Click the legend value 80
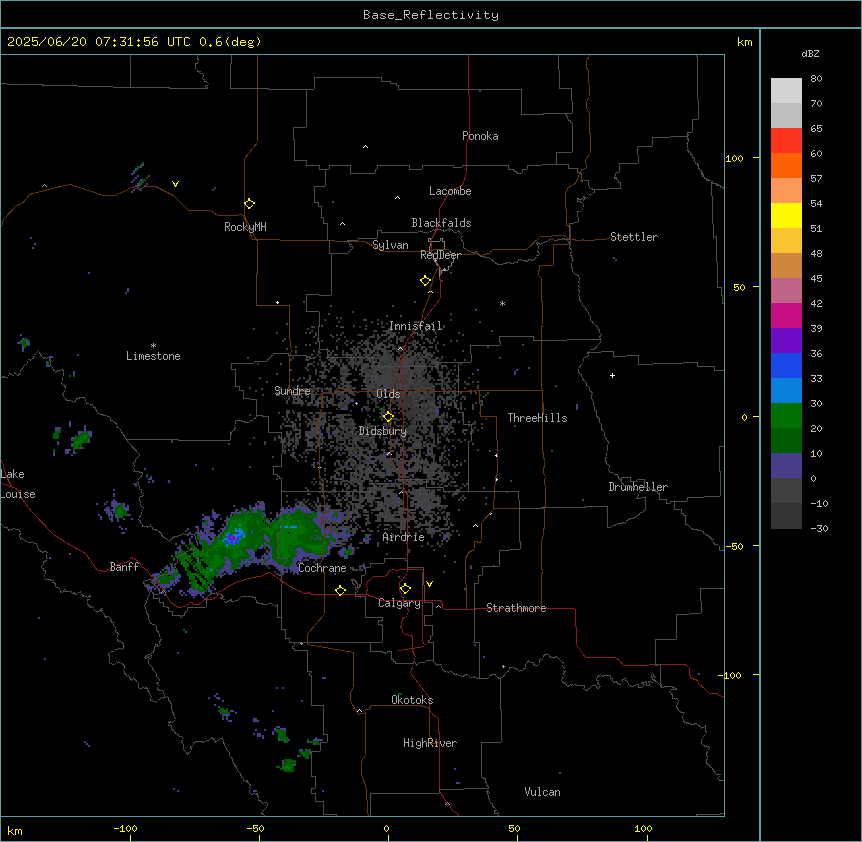 click(816, 79)
